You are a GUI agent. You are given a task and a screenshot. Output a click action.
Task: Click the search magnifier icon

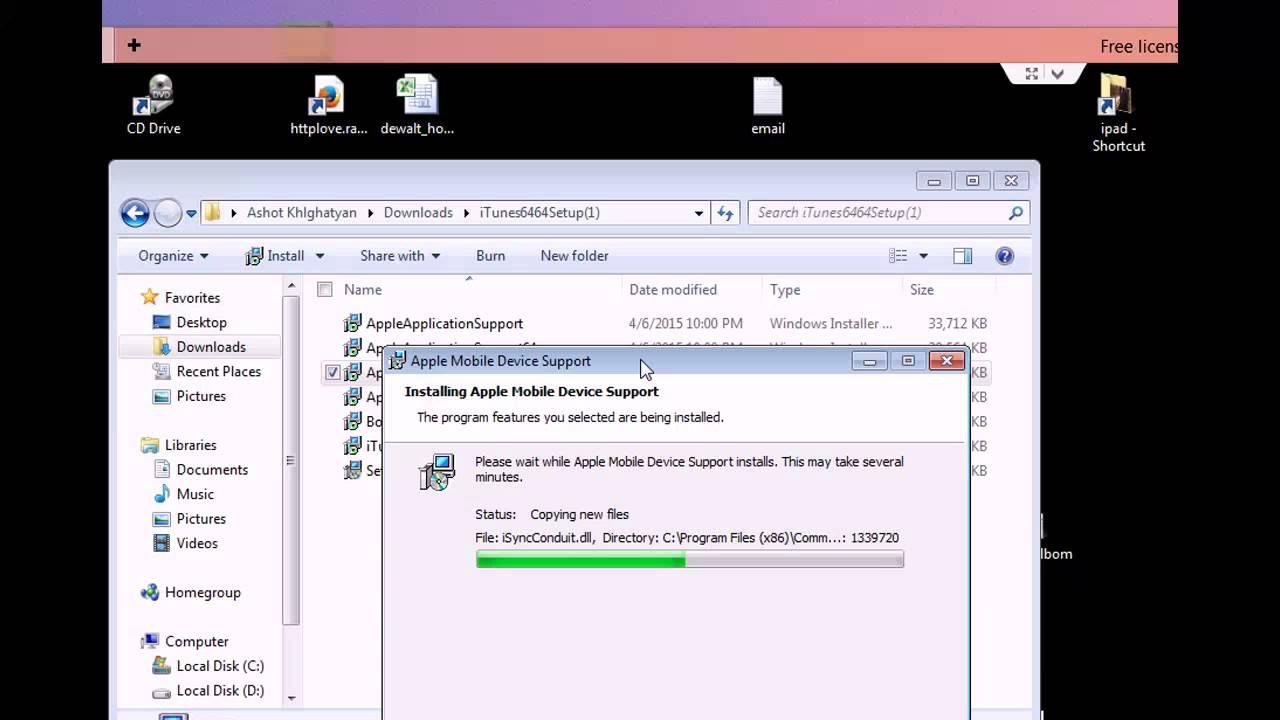pos(1016,212)
